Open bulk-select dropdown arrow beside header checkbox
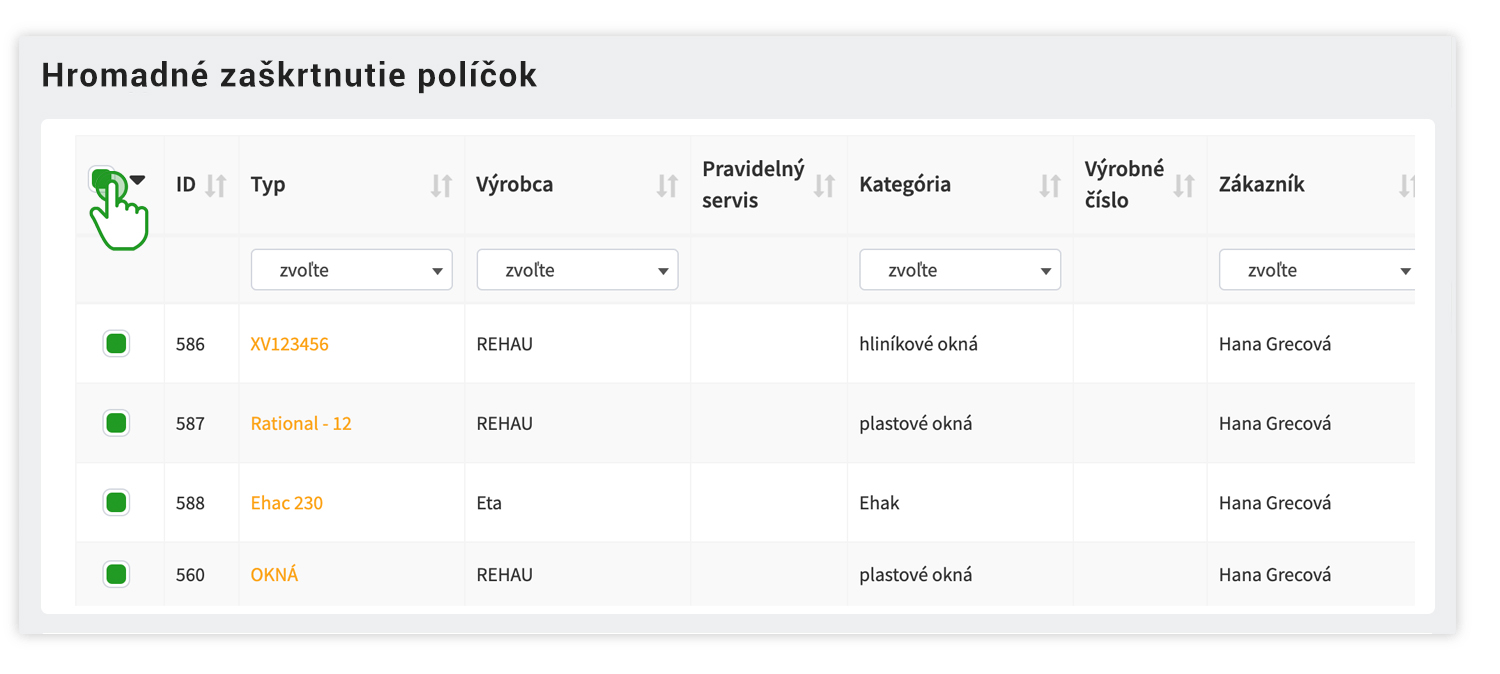The height and width of the screenshot is (674, 1500). pyautogui.click(x=138, y=180)
